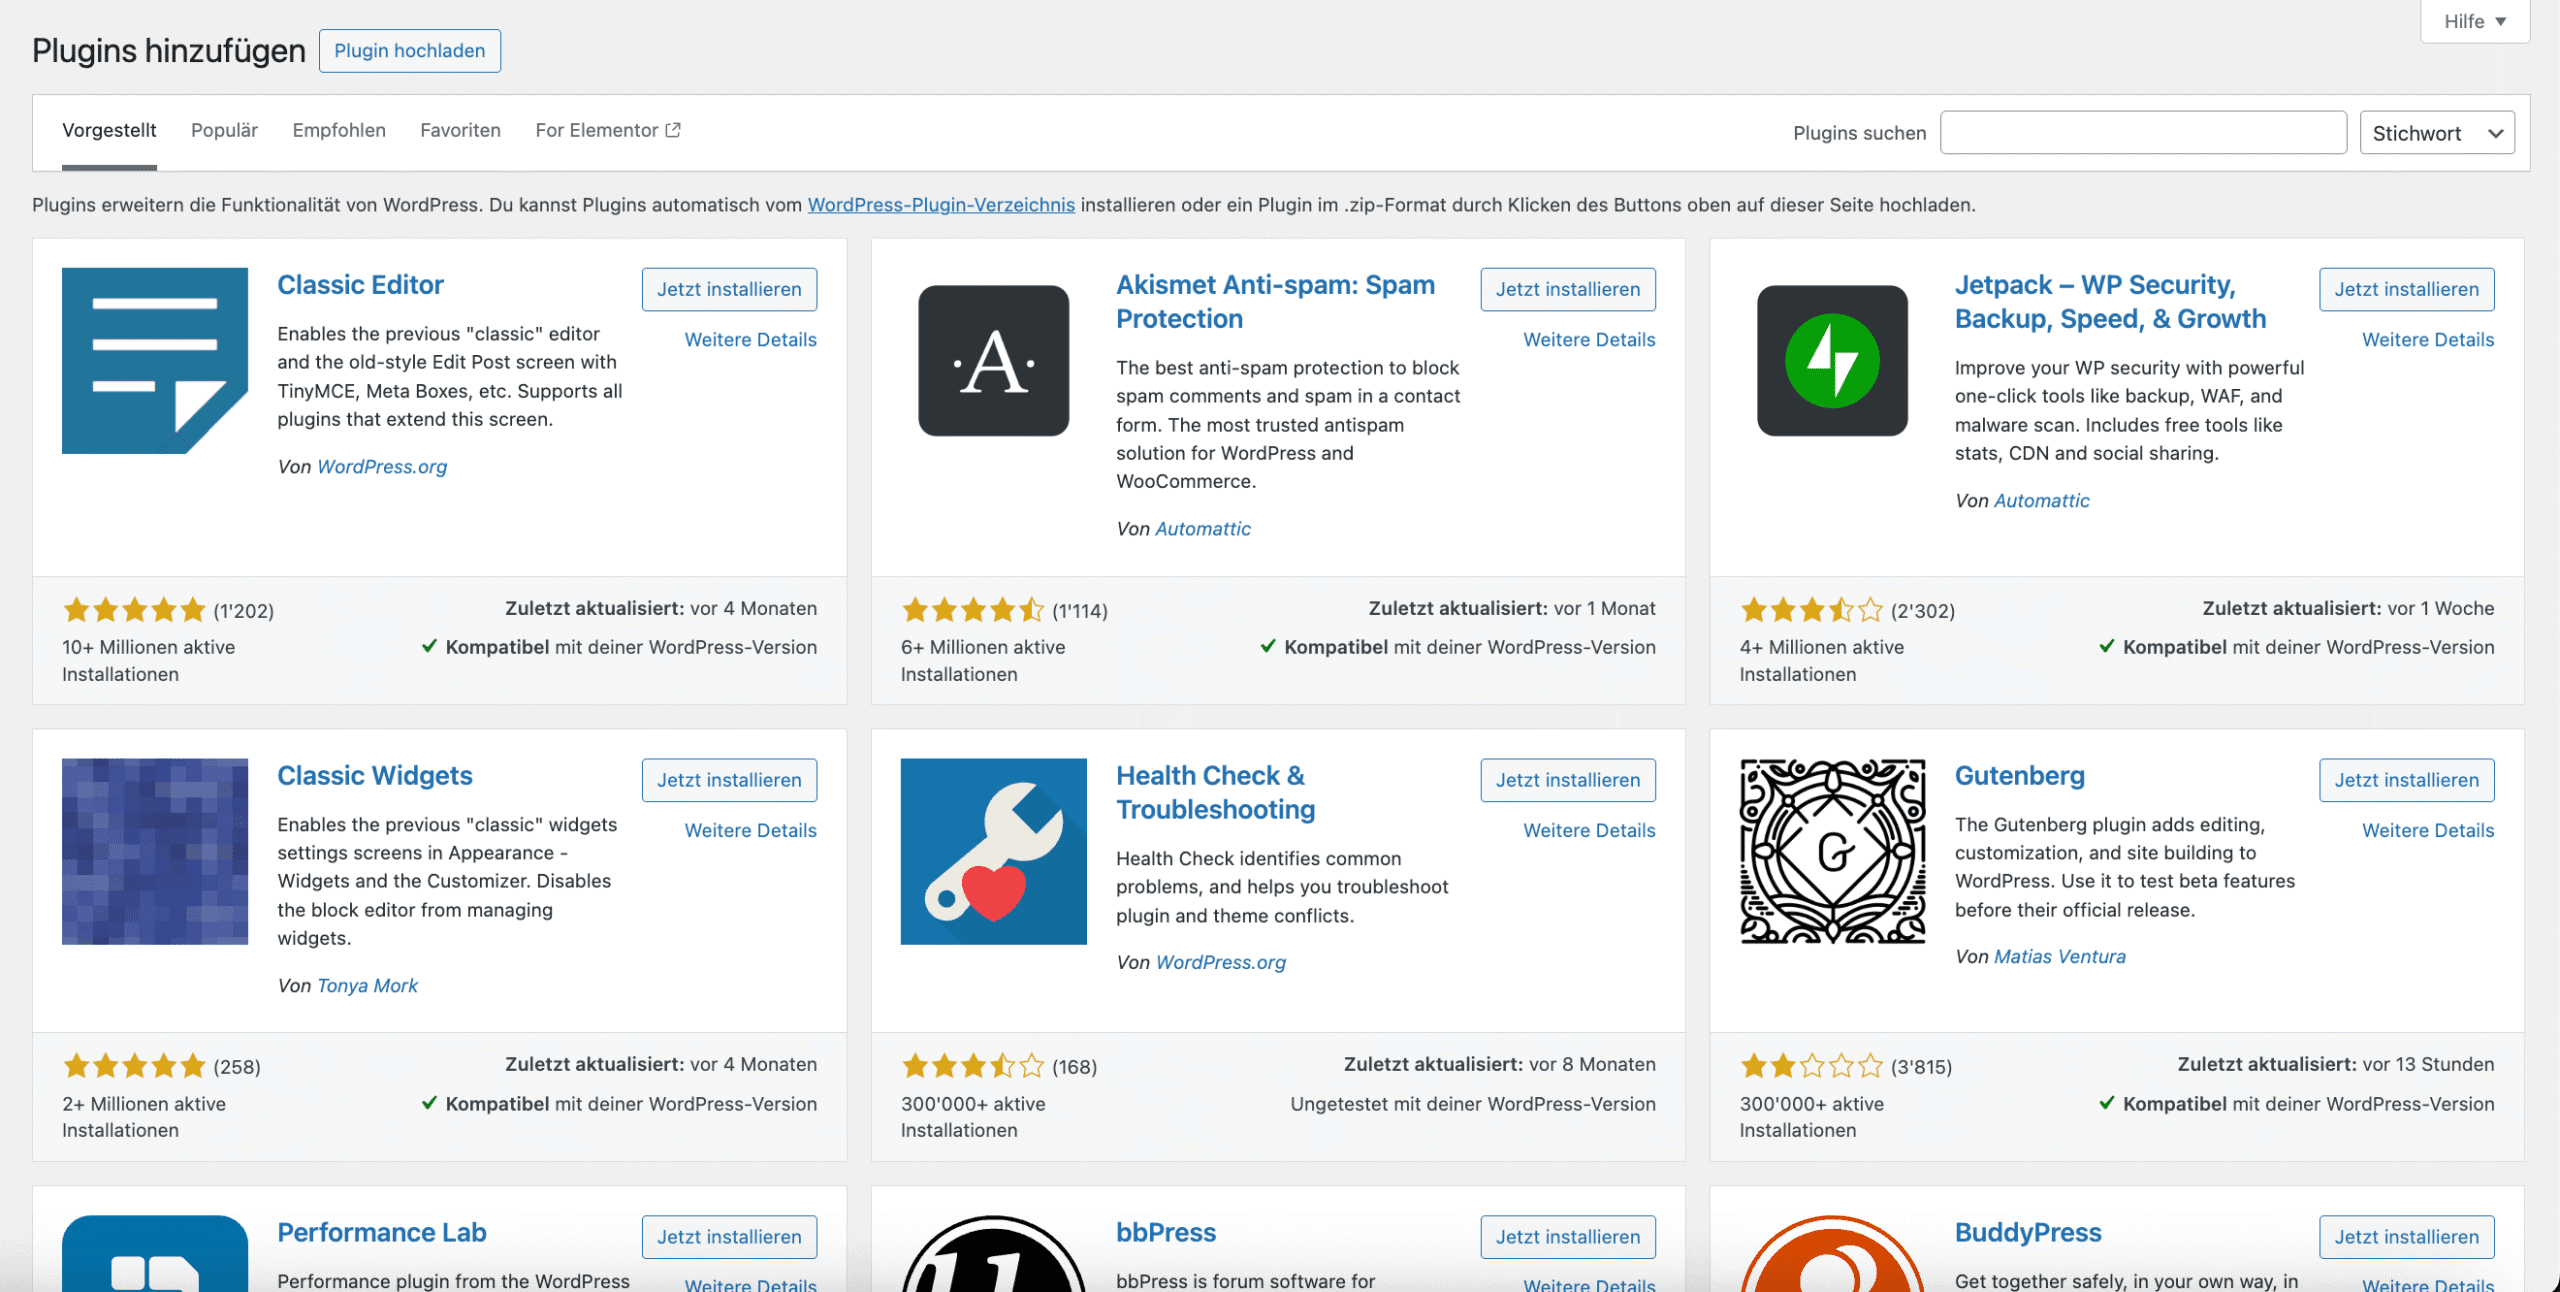Install bbPress with Jetzt installieren
The height and width of the screenshot is (1292, 2560).
(1568, 1237)
